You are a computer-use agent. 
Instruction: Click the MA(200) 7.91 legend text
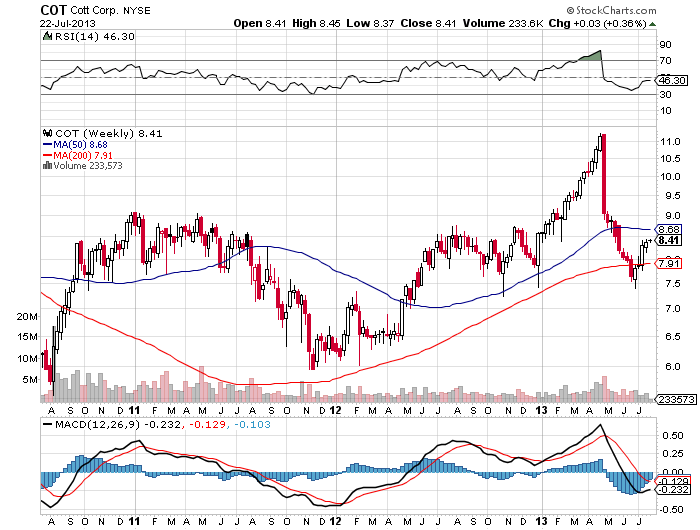tap(83, 155)
